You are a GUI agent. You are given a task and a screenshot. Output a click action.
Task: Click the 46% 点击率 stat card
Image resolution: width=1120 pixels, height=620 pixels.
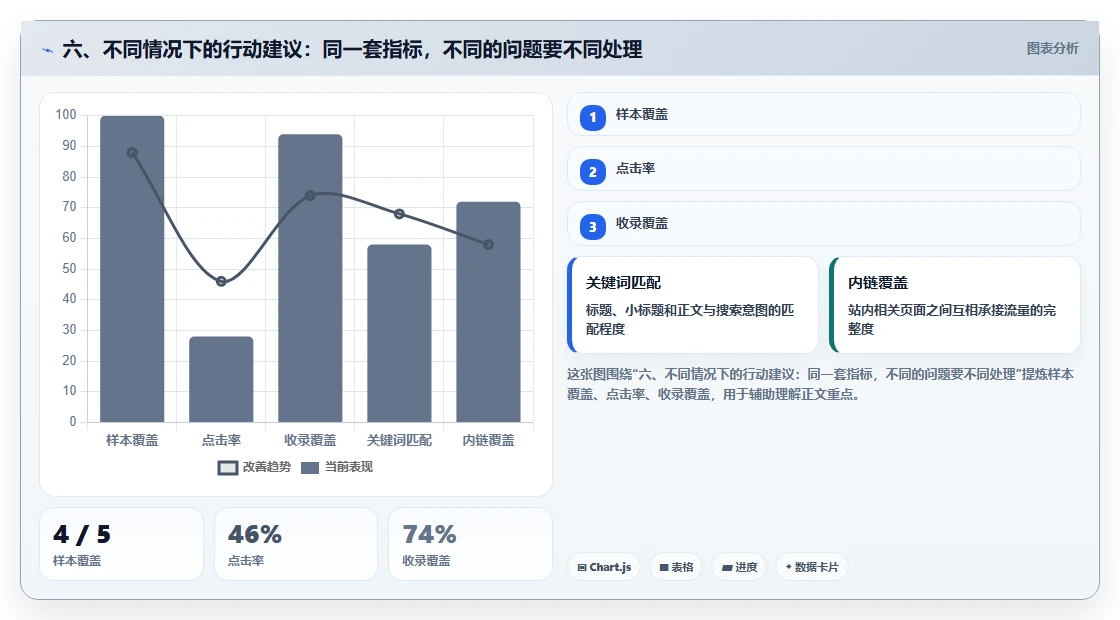296,544
